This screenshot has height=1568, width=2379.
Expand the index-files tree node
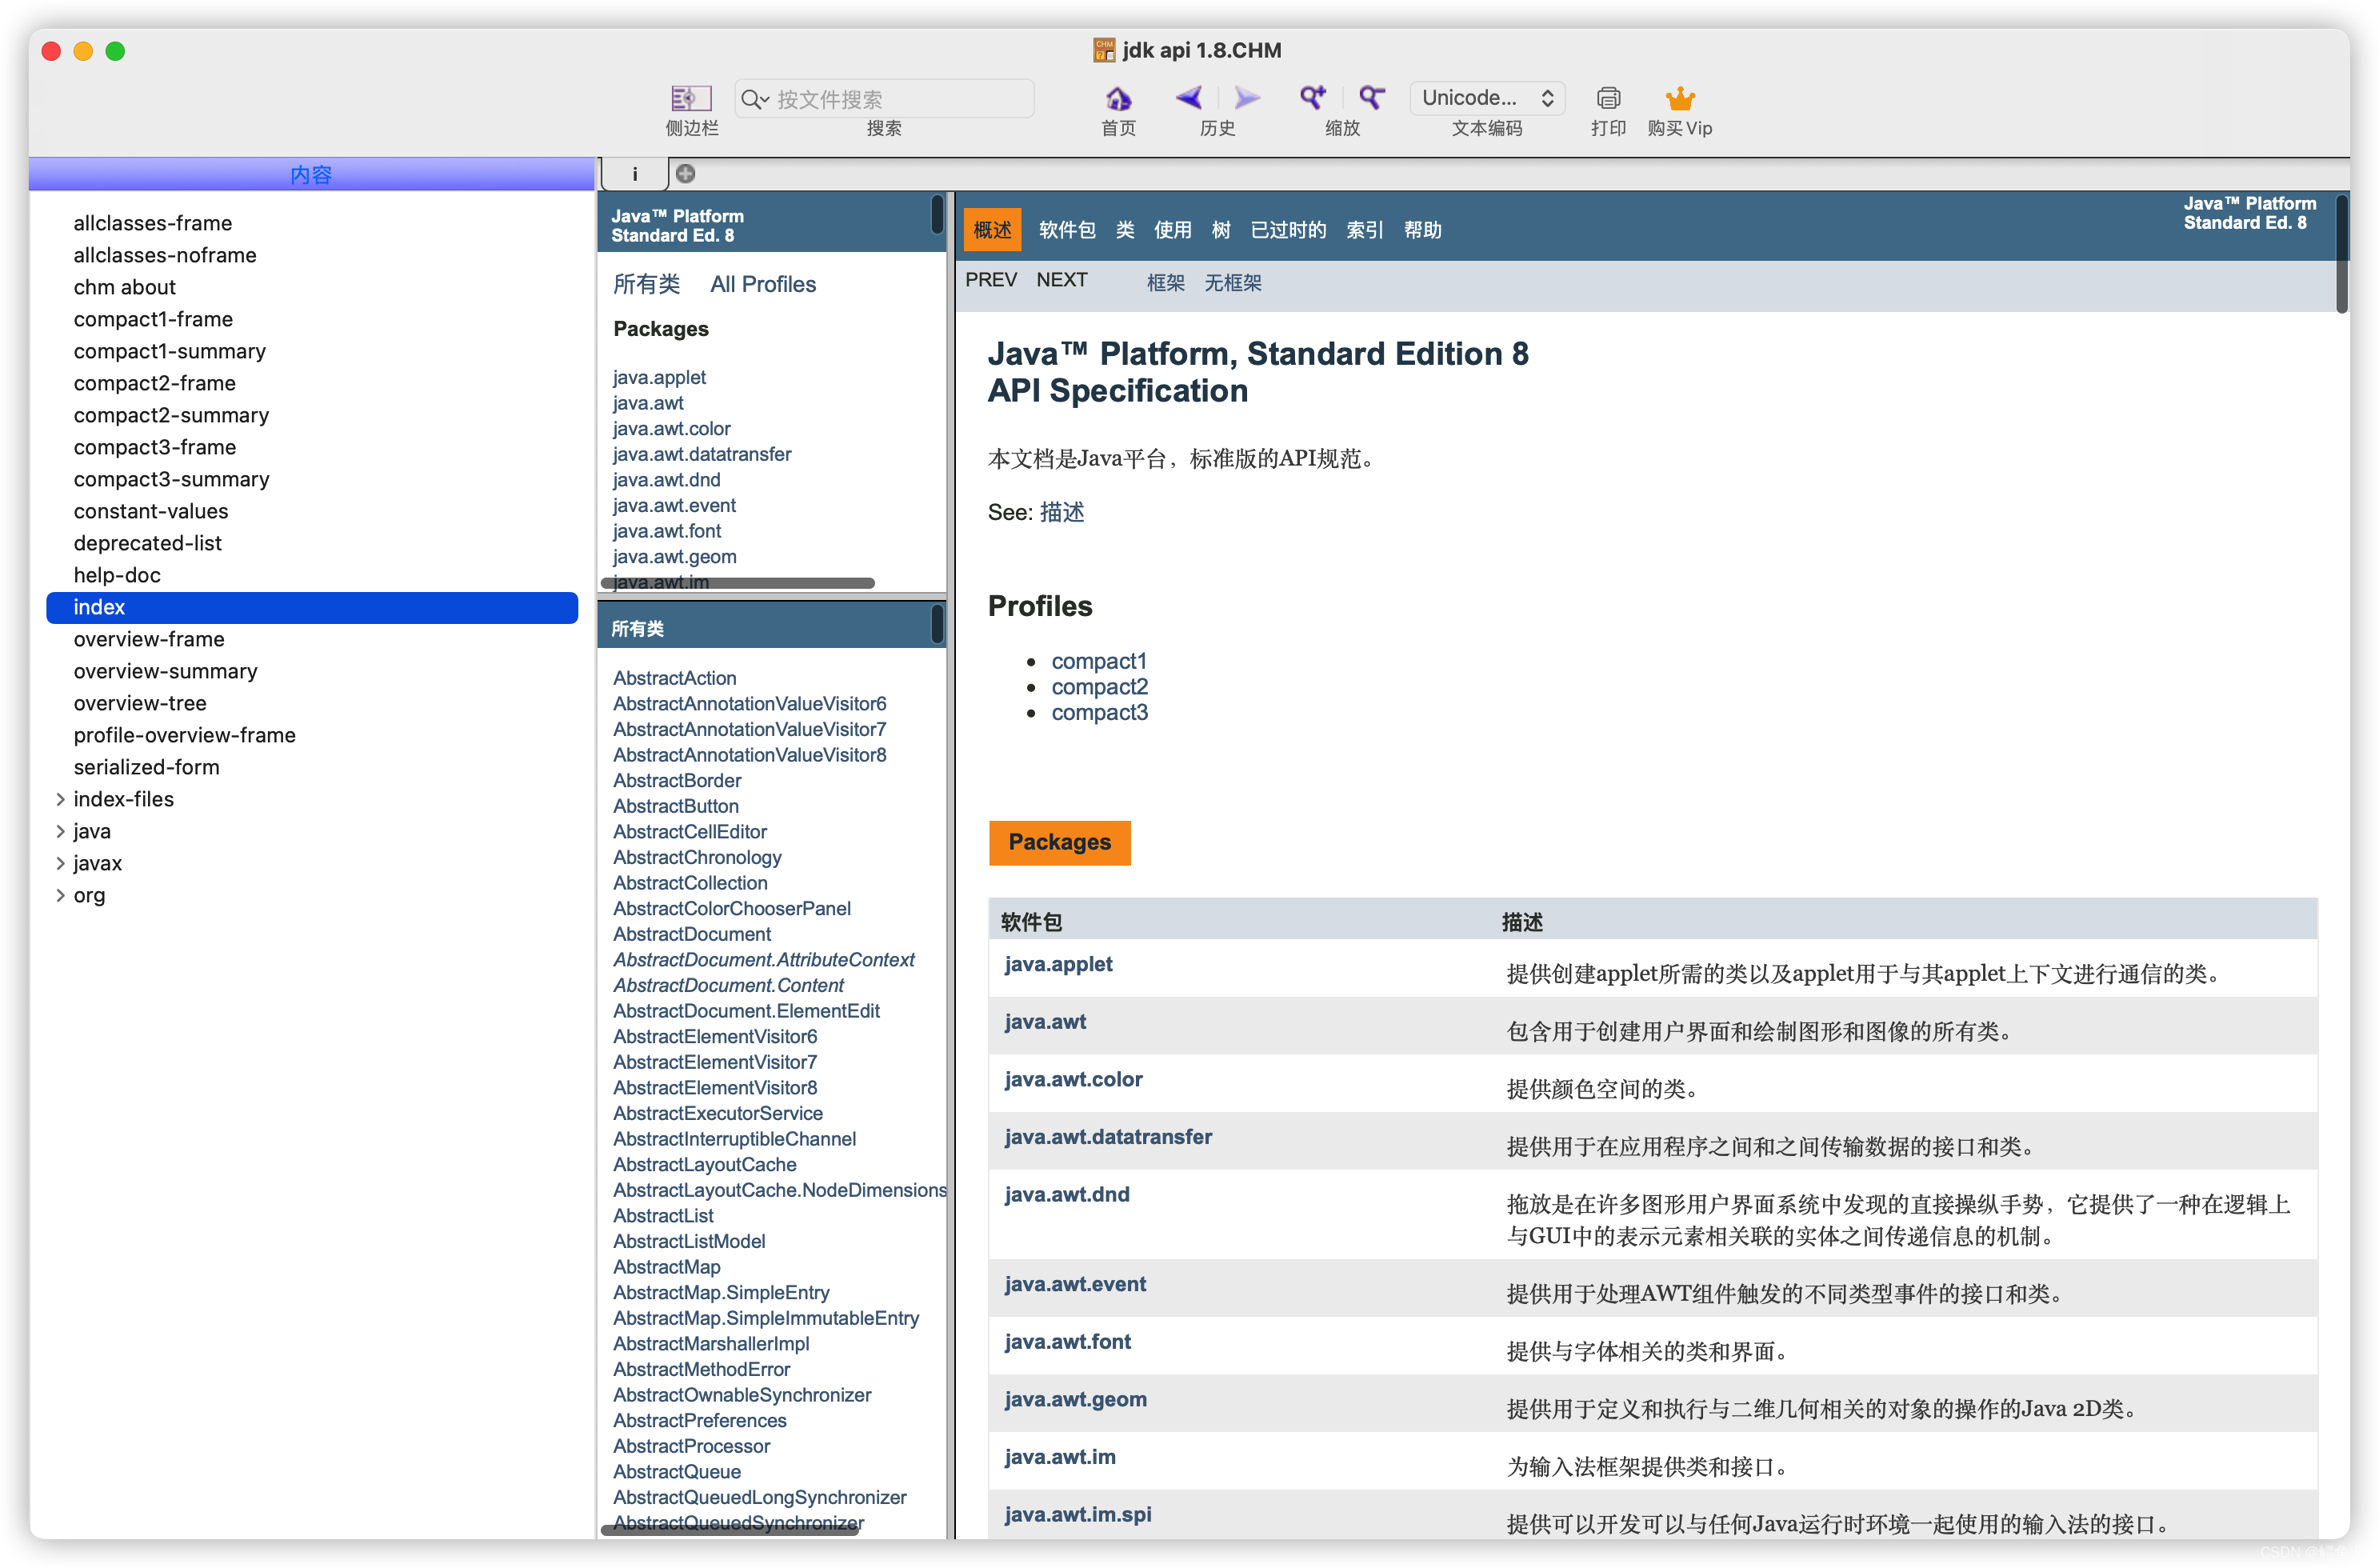[60, 799]
